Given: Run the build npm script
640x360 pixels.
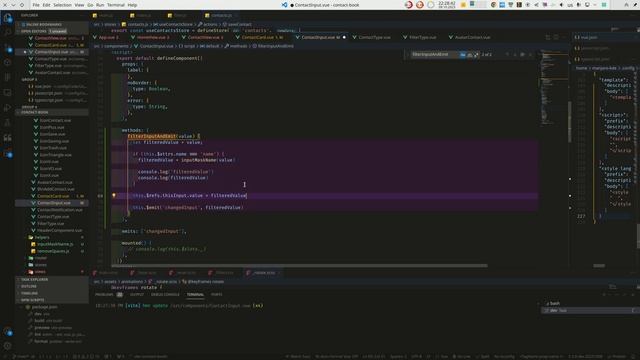Looking at the screenshot, I should click(x=52, y=321).
